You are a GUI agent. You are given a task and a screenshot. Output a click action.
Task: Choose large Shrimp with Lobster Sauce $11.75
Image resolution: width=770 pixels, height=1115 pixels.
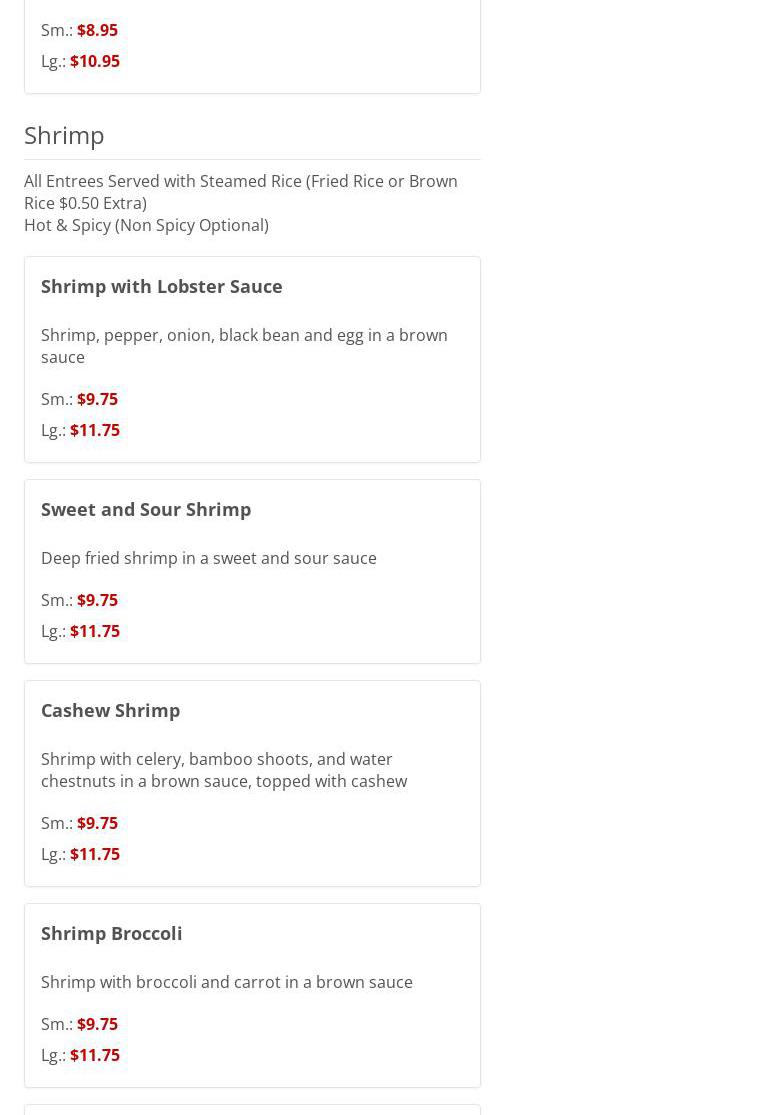(94, 430)
